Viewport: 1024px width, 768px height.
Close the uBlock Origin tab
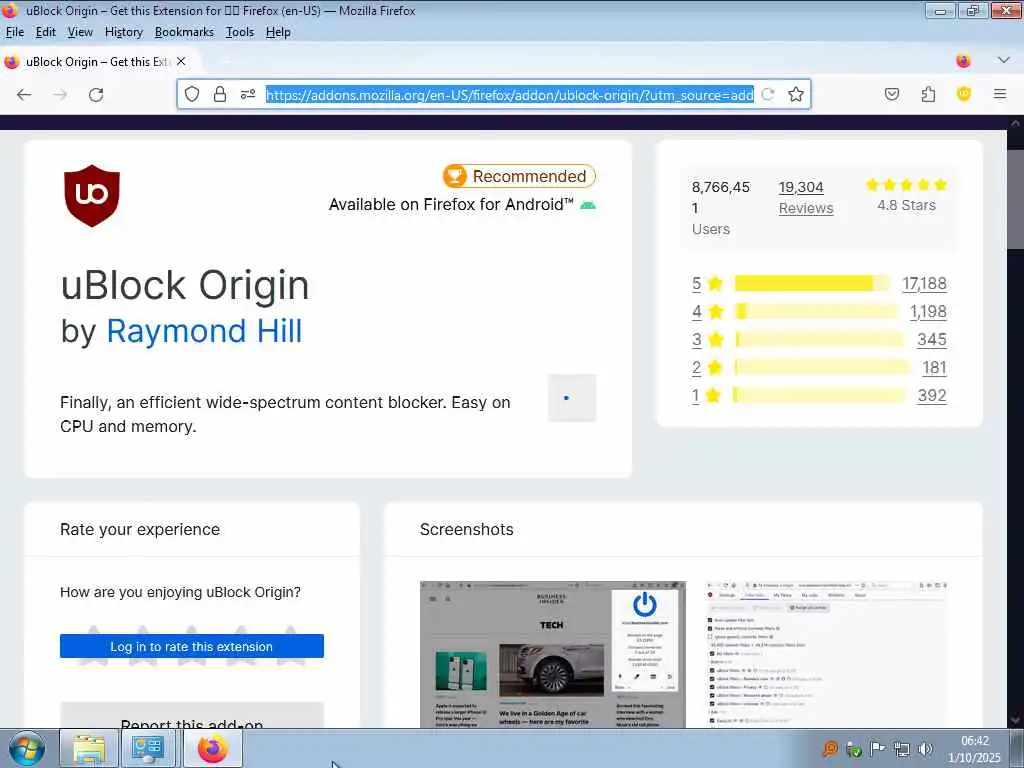coord(181,61)
